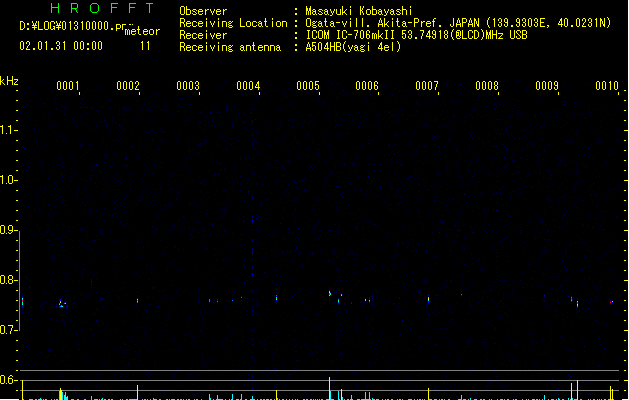This screenshot has height=400, width=629.
Task: Click the 'meteor' label
Action: (x=142, y=31)
